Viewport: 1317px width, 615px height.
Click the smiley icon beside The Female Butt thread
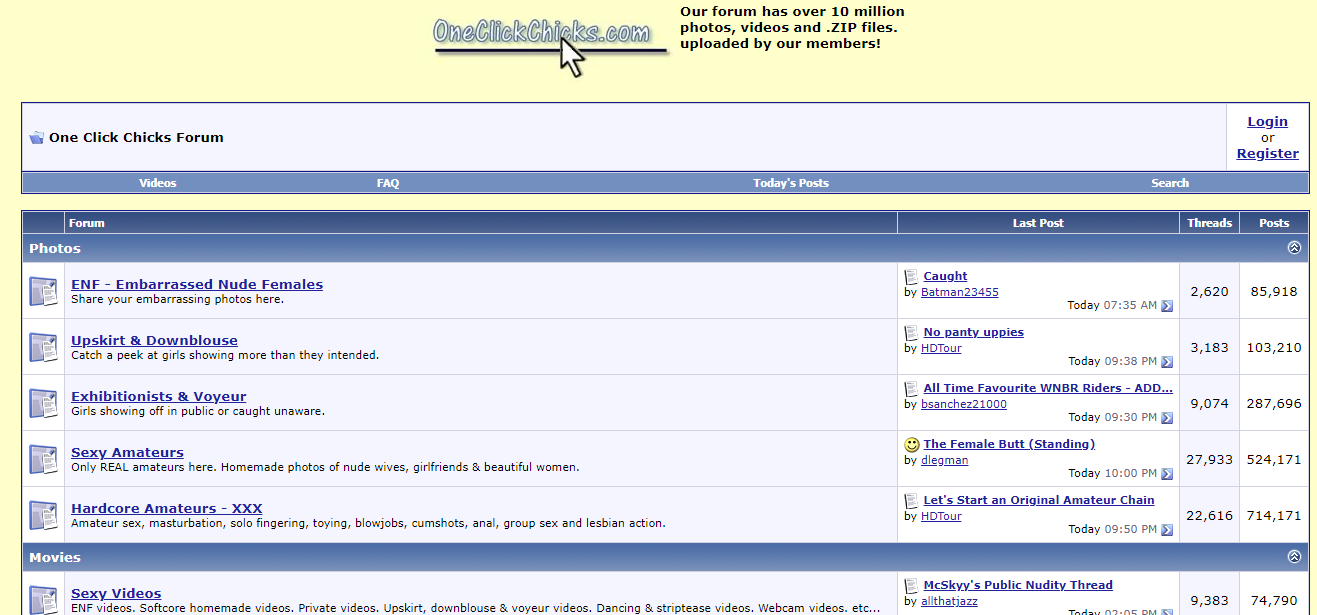click(x=911, y=445)
